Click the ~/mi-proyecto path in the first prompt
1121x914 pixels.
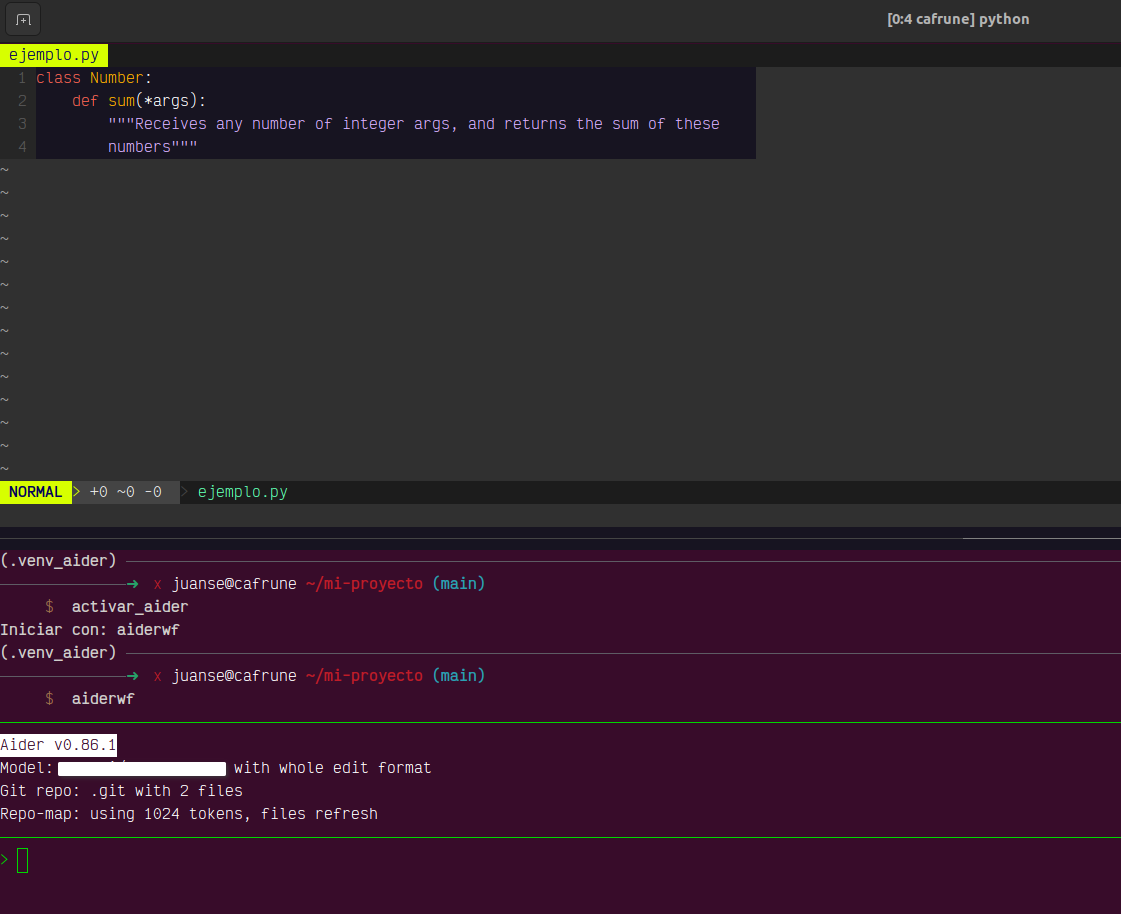click(364, 584)
